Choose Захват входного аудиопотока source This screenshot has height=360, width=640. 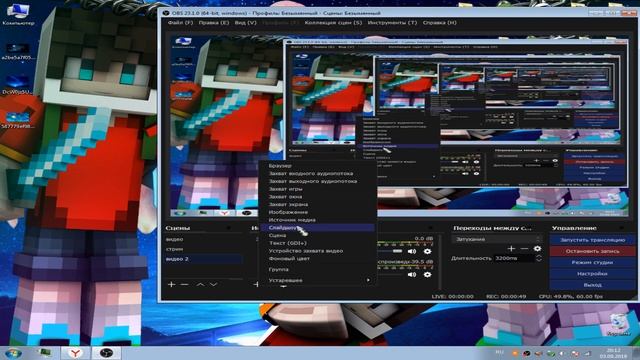pyautogui.click(x=317, y=173)
